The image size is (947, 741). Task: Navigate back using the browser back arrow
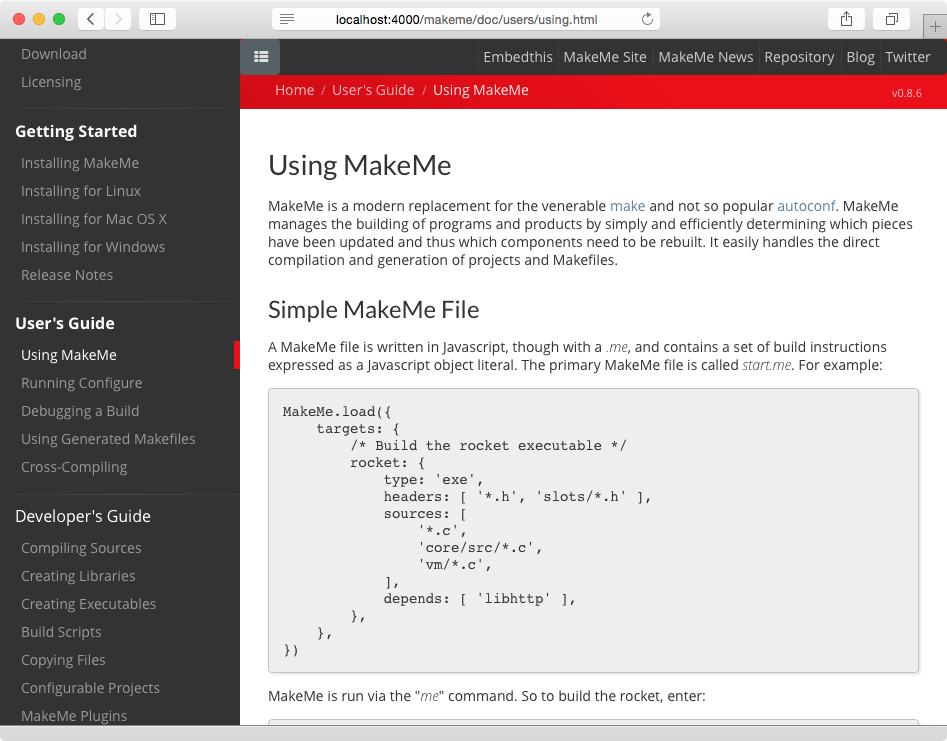click(90, 17)
